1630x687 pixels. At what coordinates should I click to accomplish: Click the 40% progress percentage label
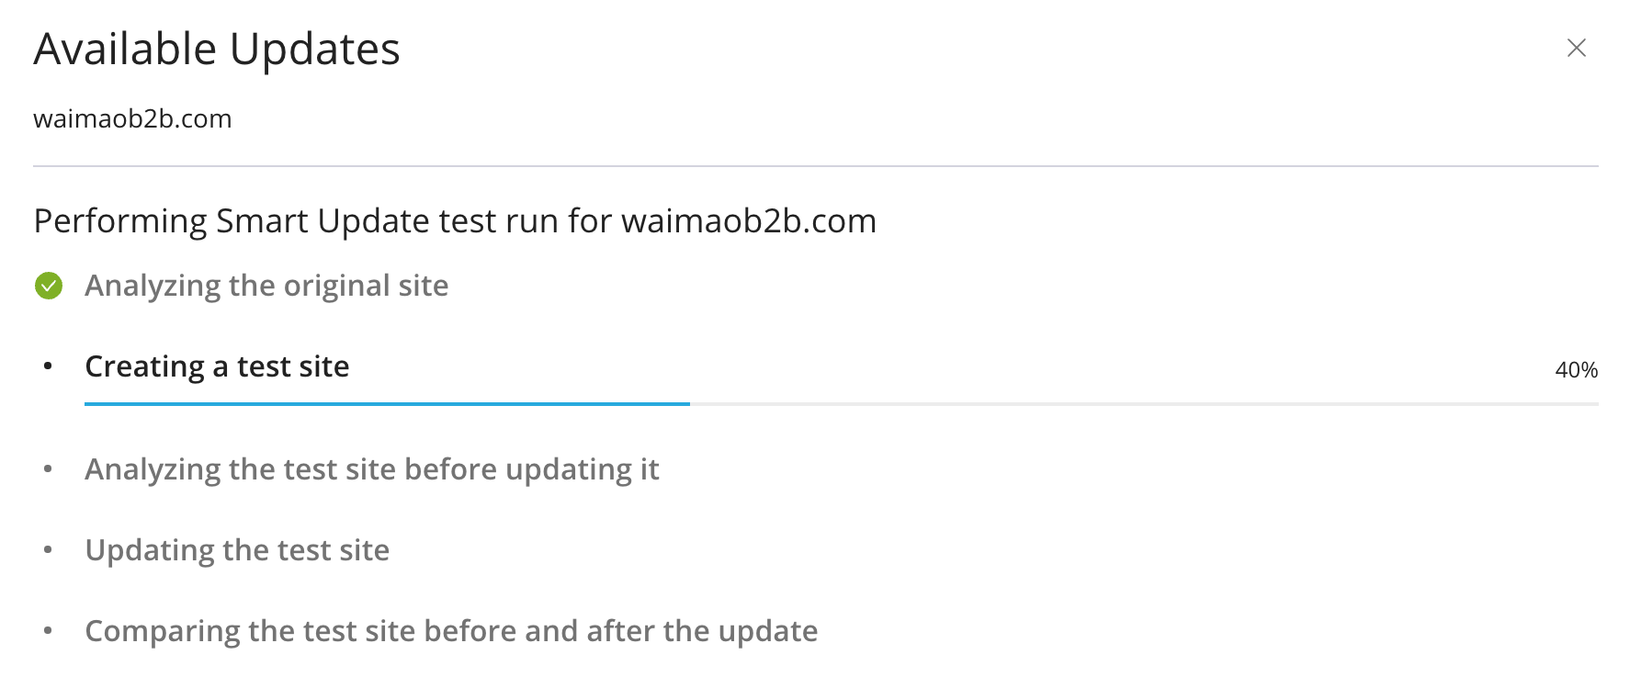[x=1577, y=371]
